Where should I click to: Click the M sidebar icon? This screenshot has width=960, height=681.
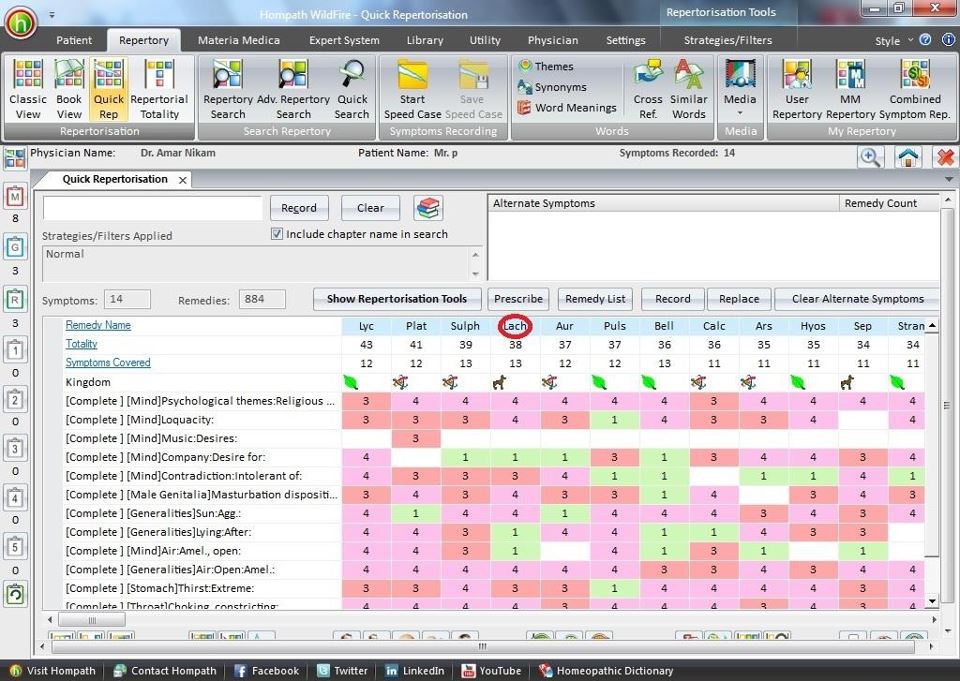[15, 197]
